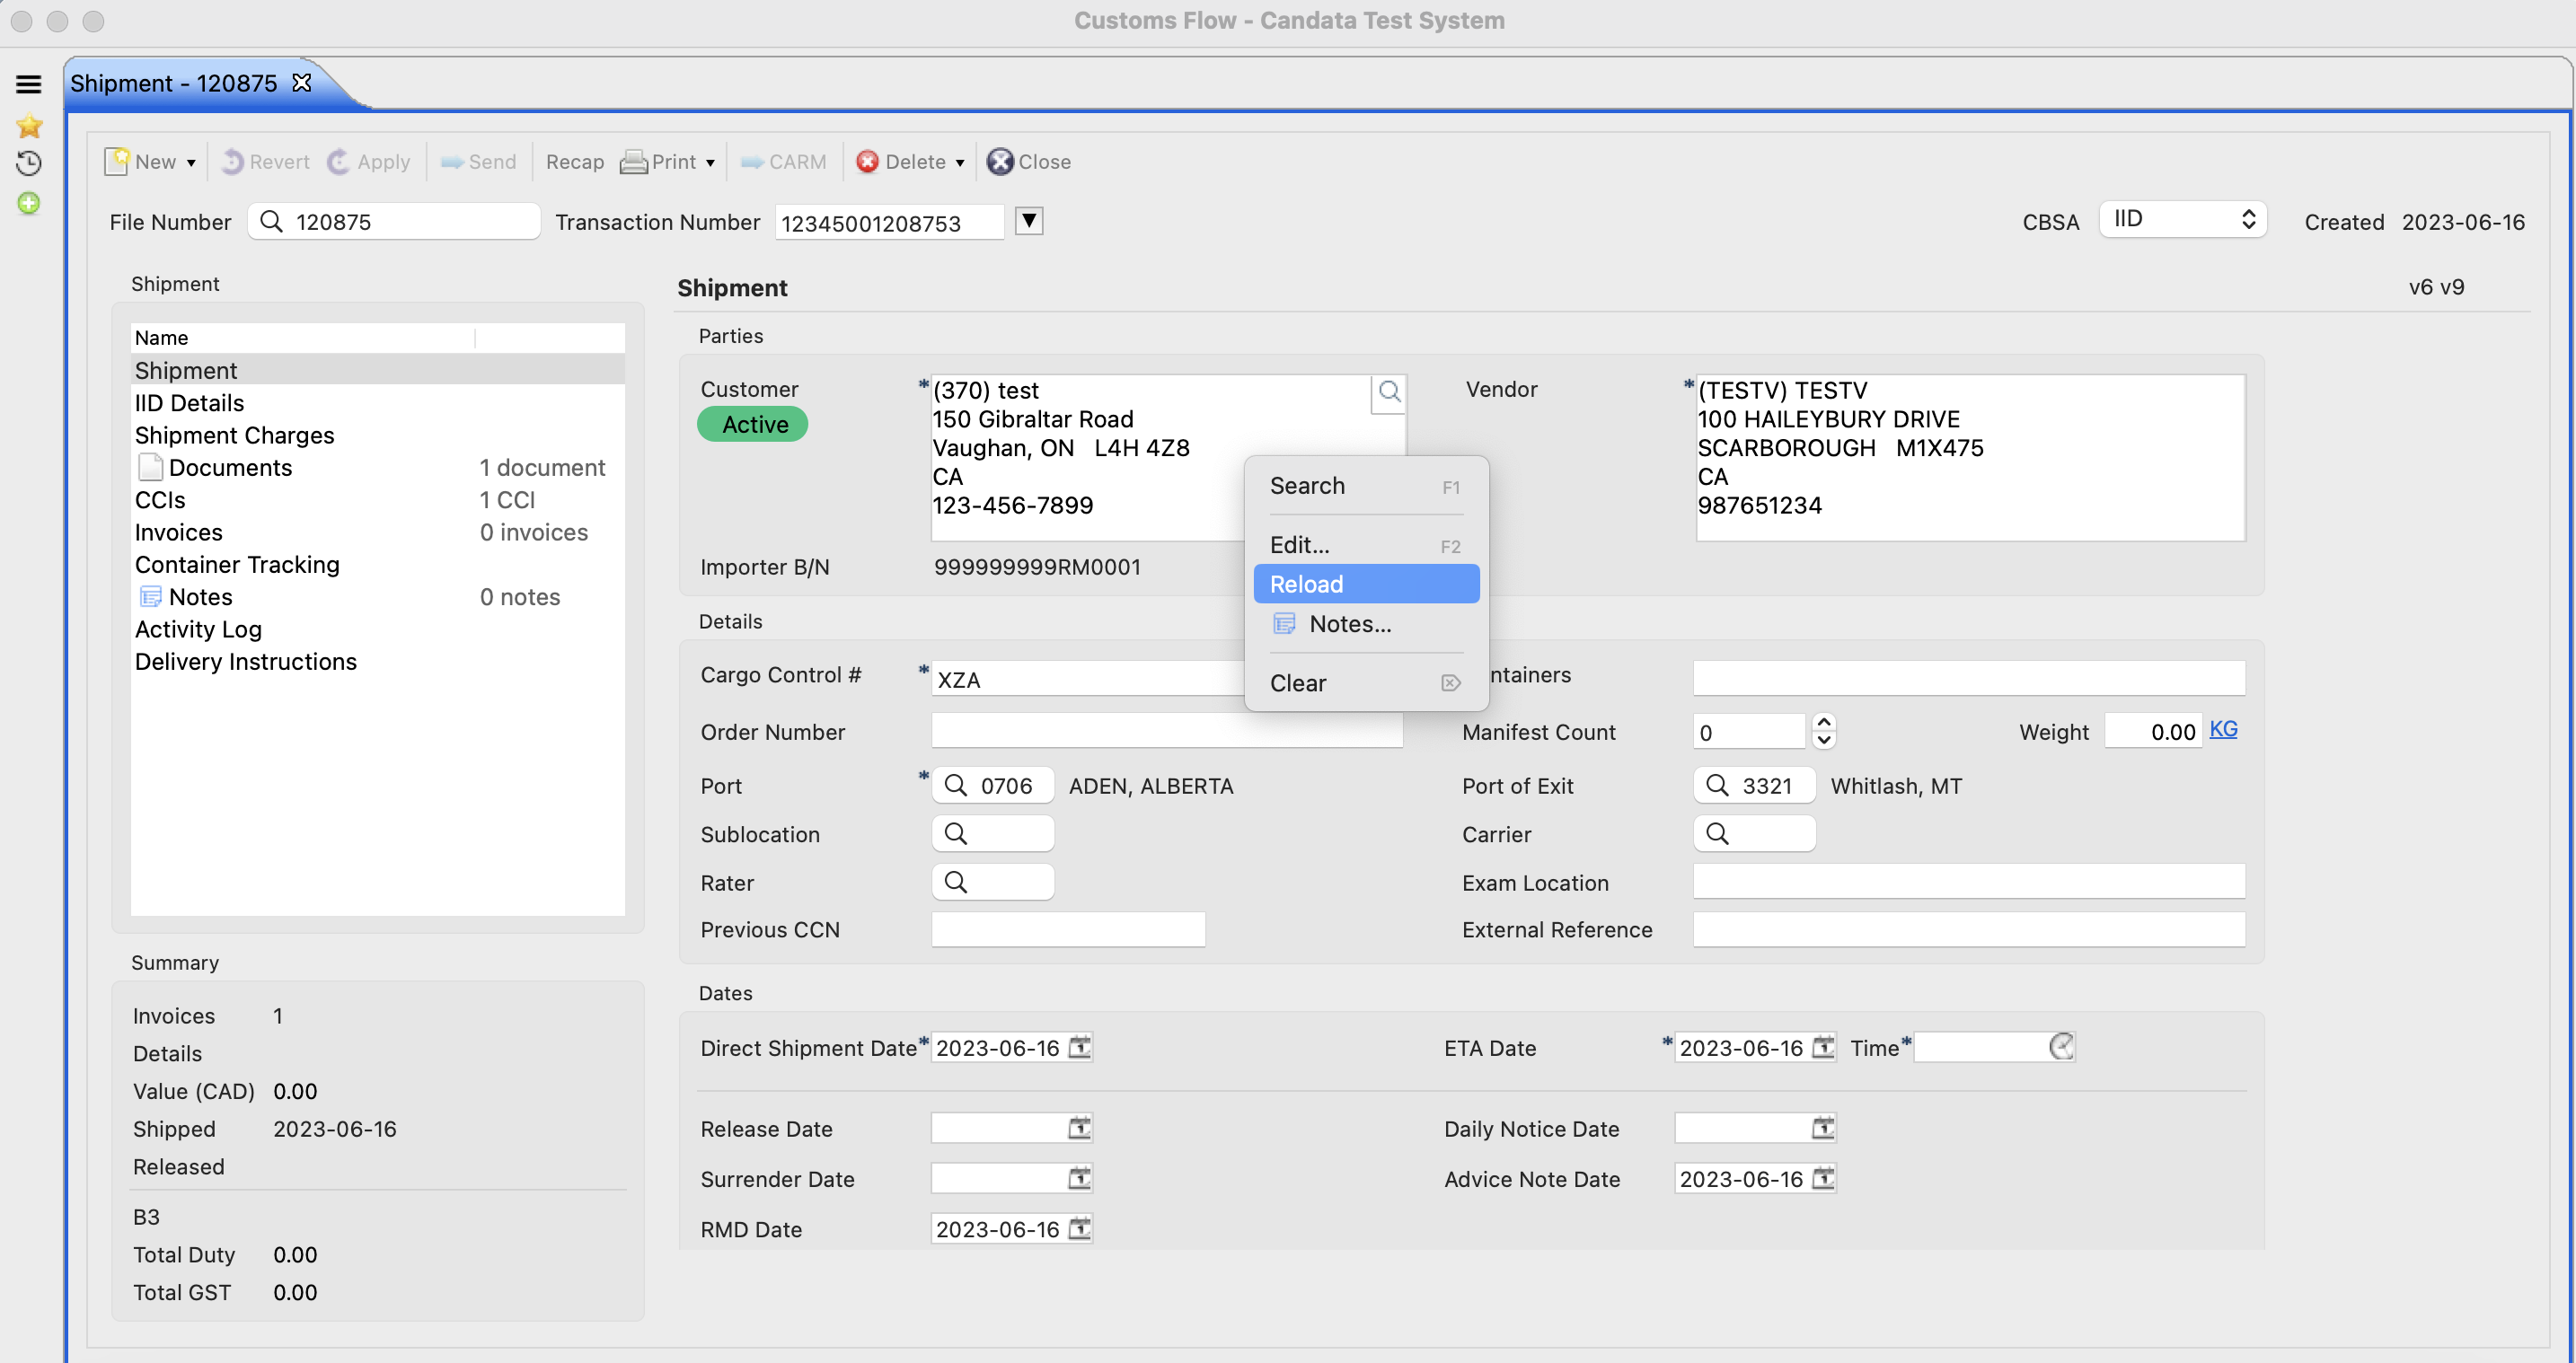Click the File Number search field
The height and width of the screenshot is (1363, 2576).
pyautogui.click(x=394, y=221)
